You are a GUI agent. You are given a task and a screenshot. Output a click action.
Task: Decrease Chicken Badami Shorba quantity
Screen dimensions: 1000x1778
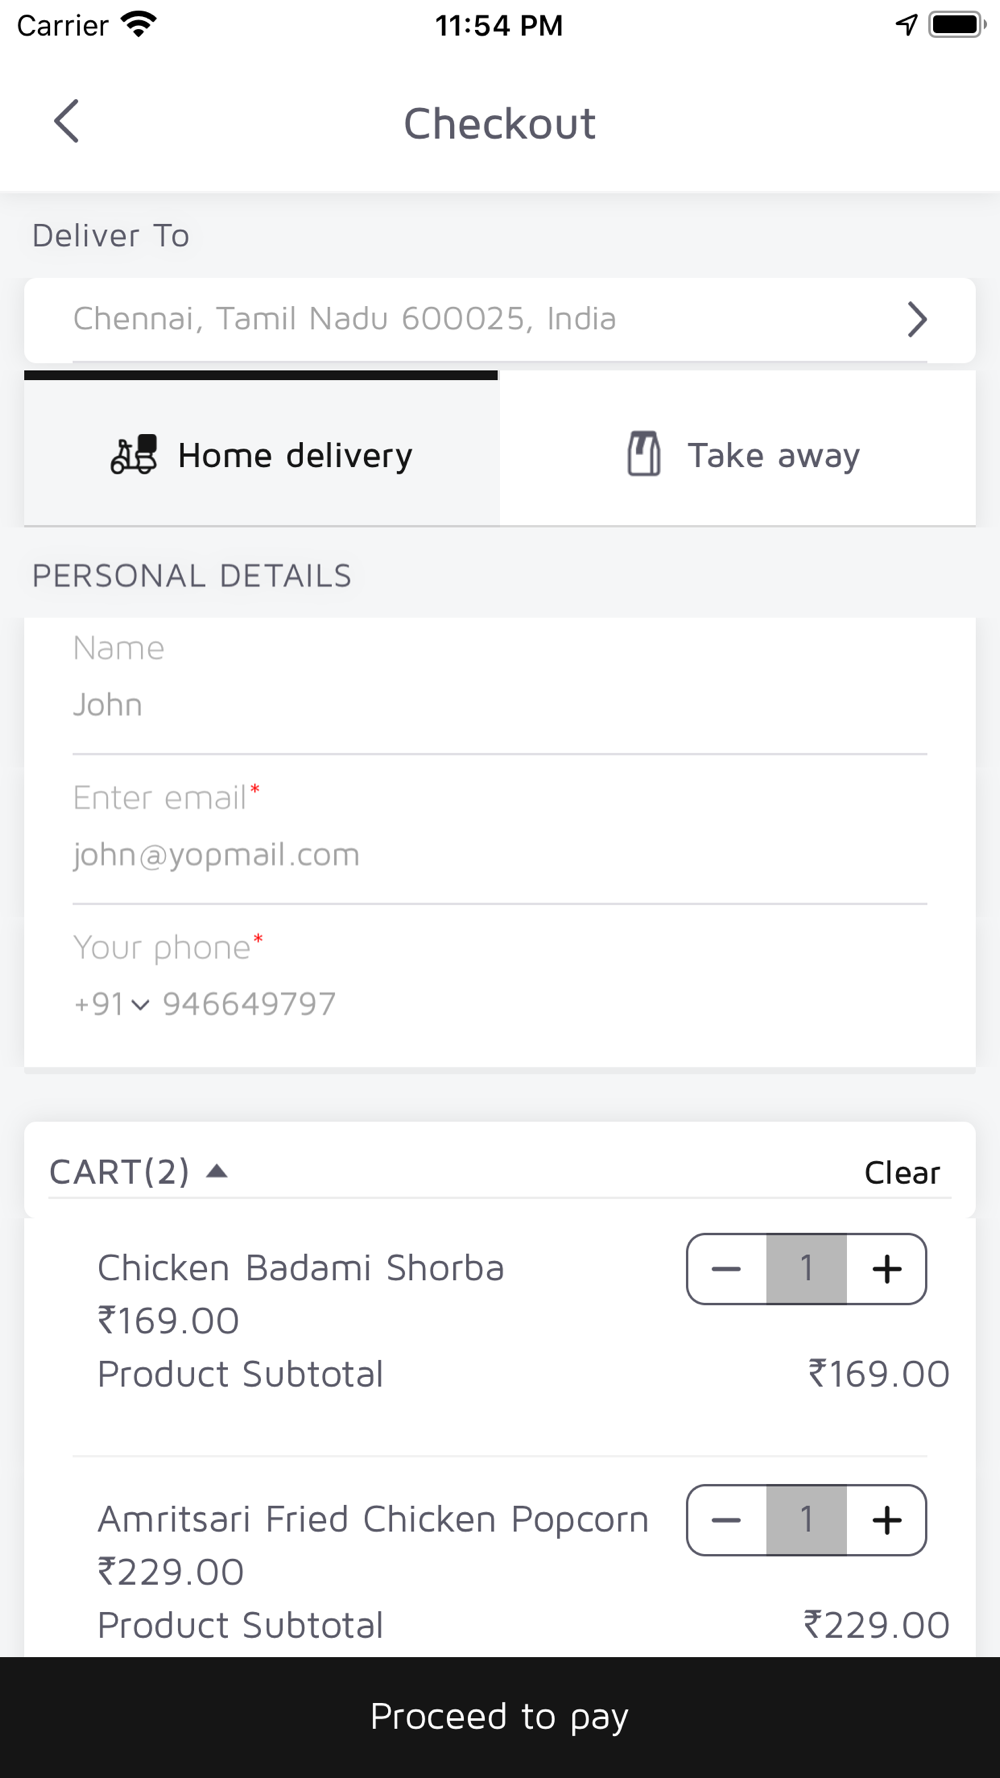pos(727,1269)
